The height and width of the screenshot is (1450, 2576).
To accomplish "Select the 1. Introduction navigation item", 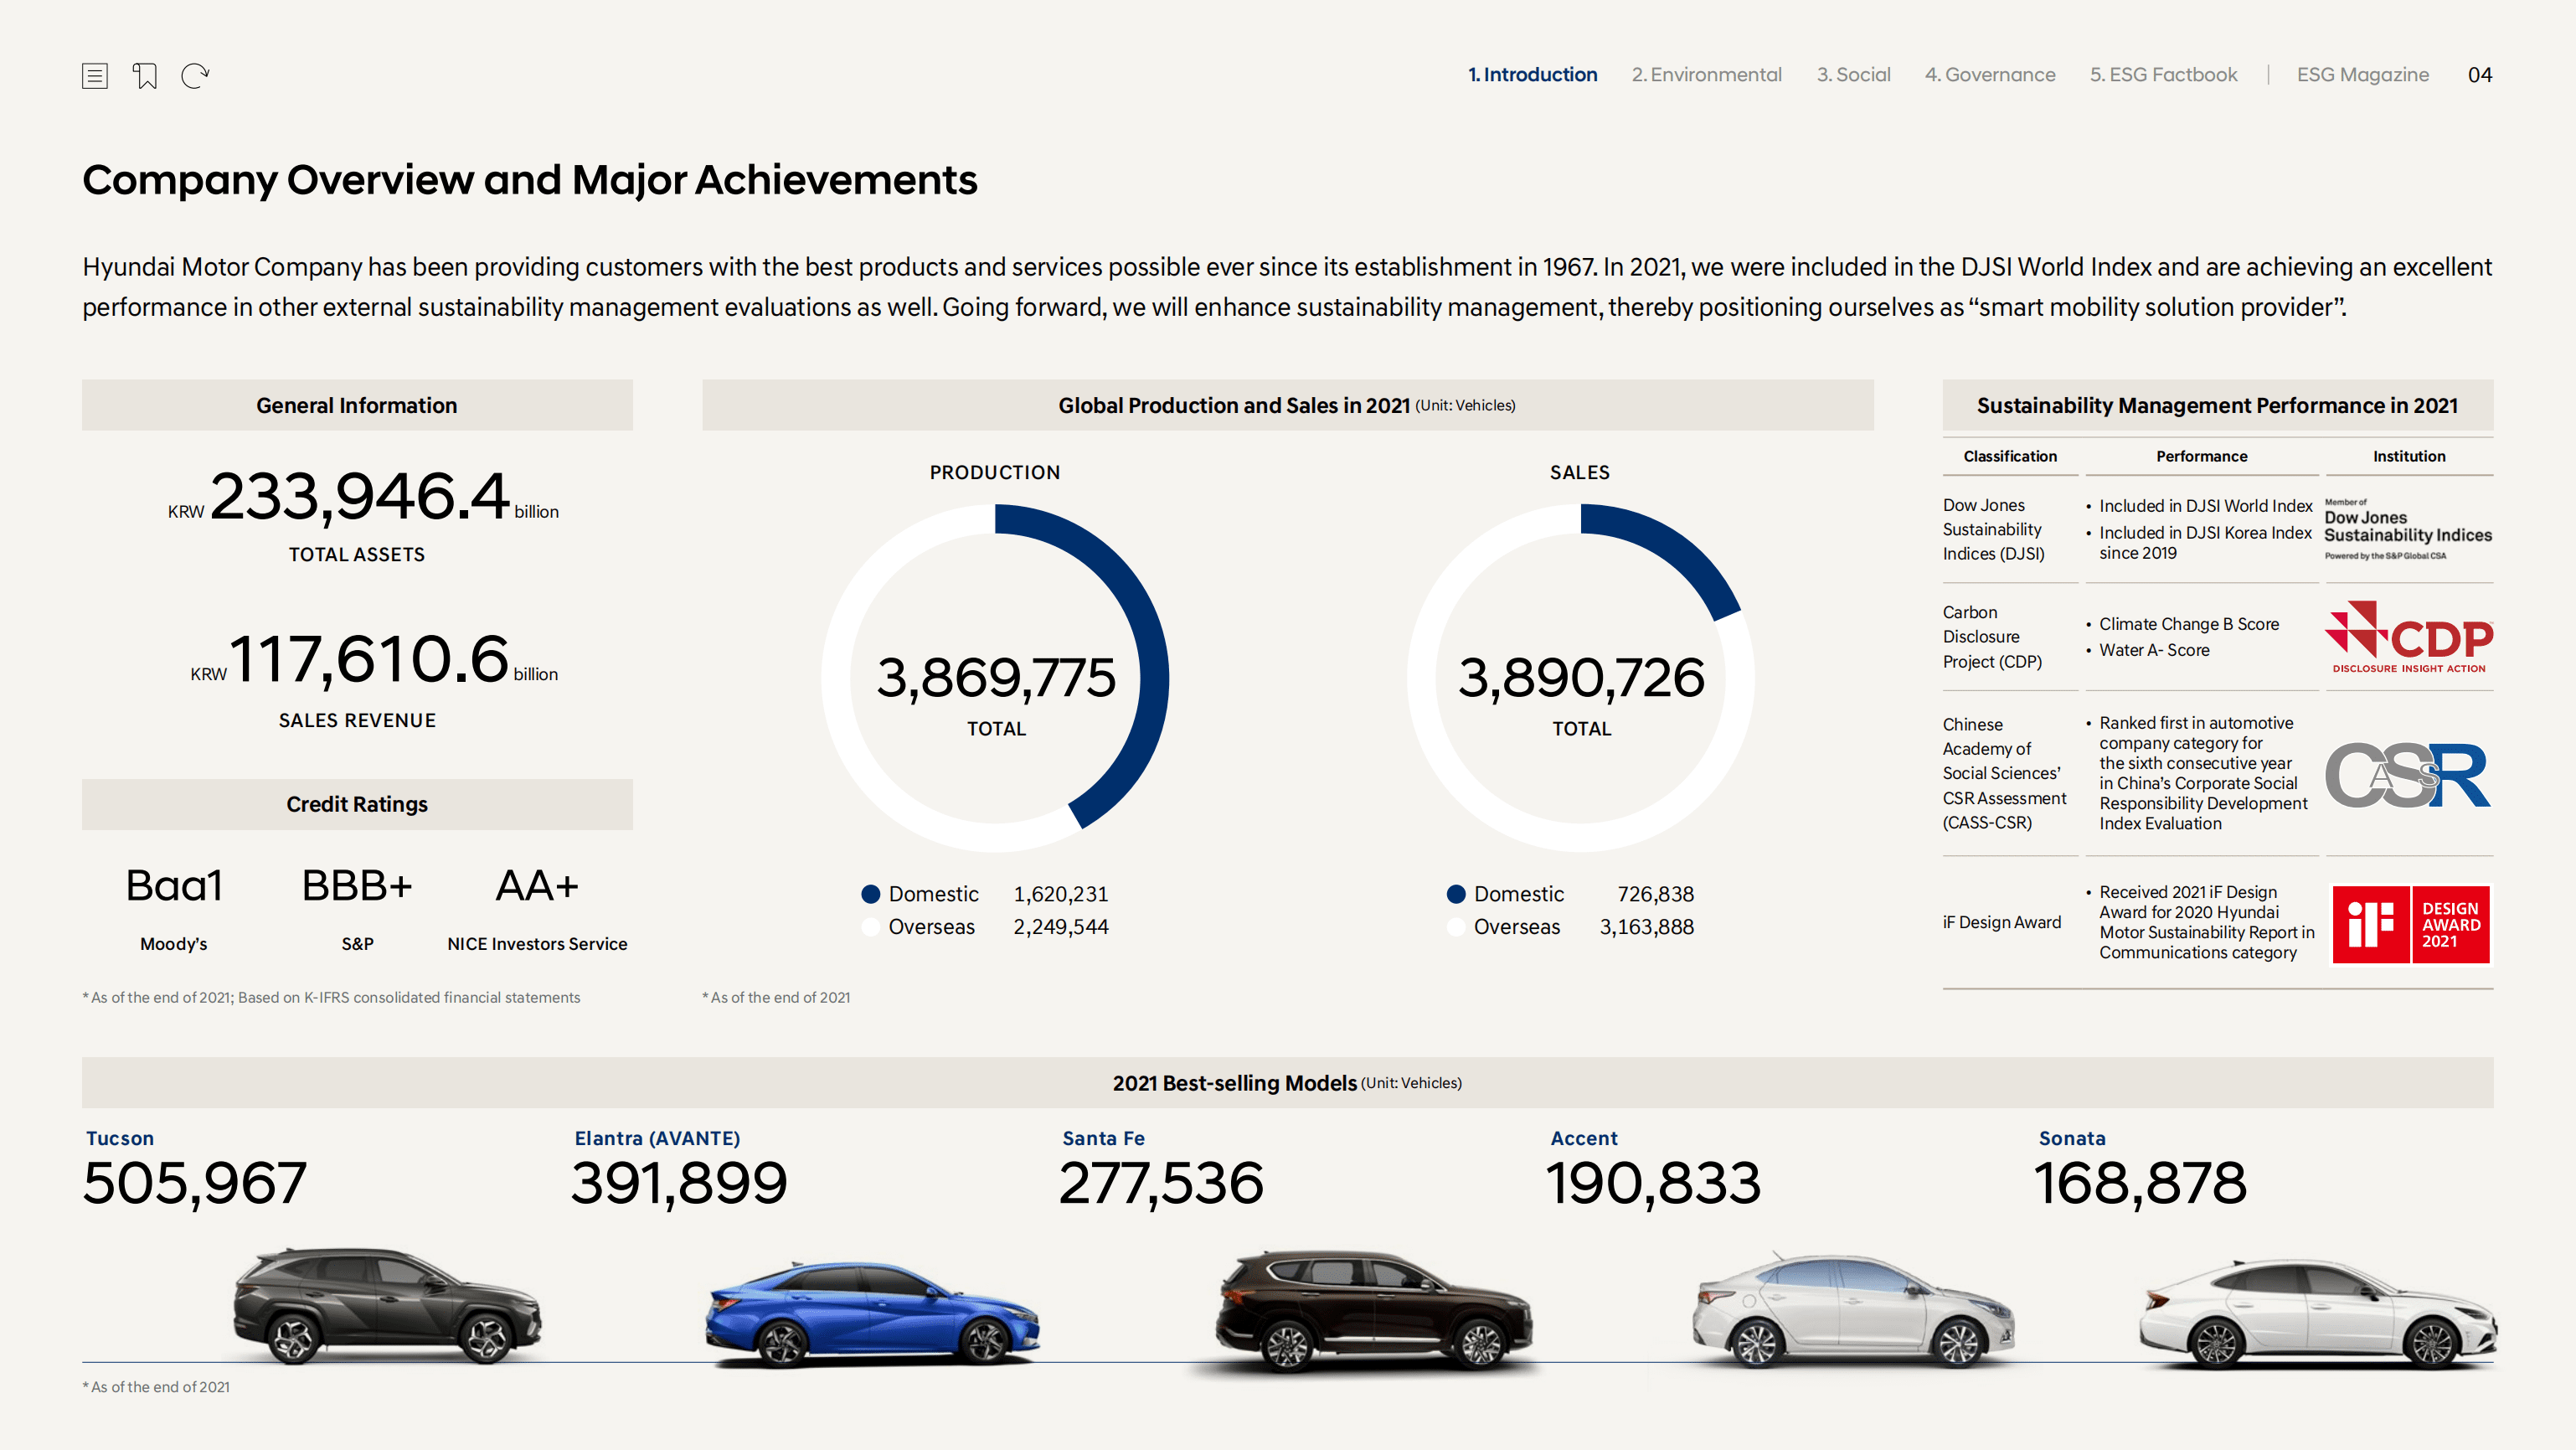I will click(1533, 74).
